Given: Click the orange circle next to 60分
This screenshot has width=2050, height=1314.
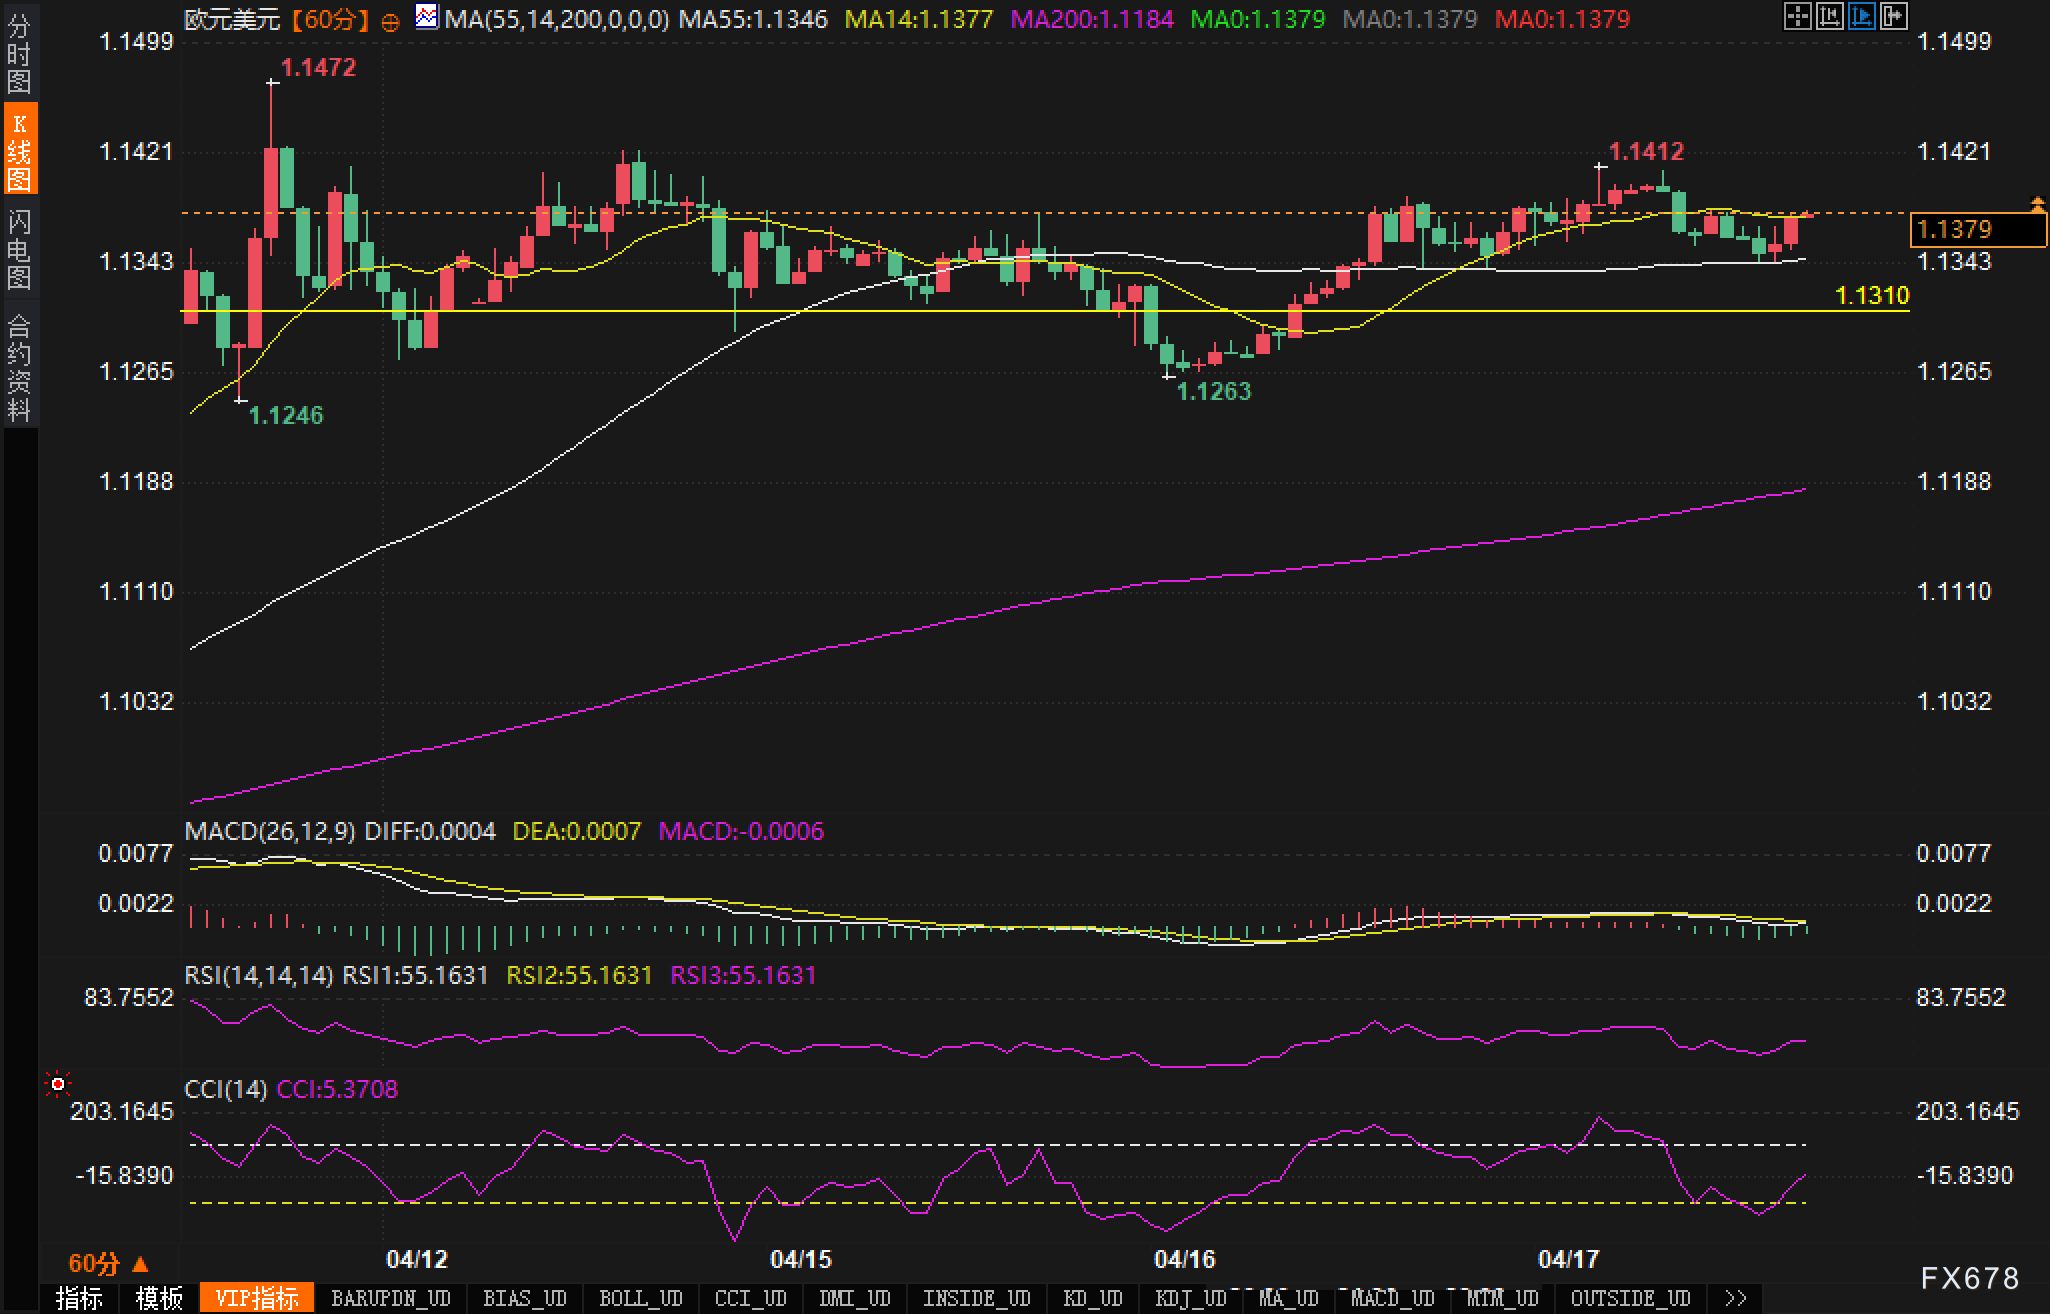Looking at the screenshot, I should 391,21.
